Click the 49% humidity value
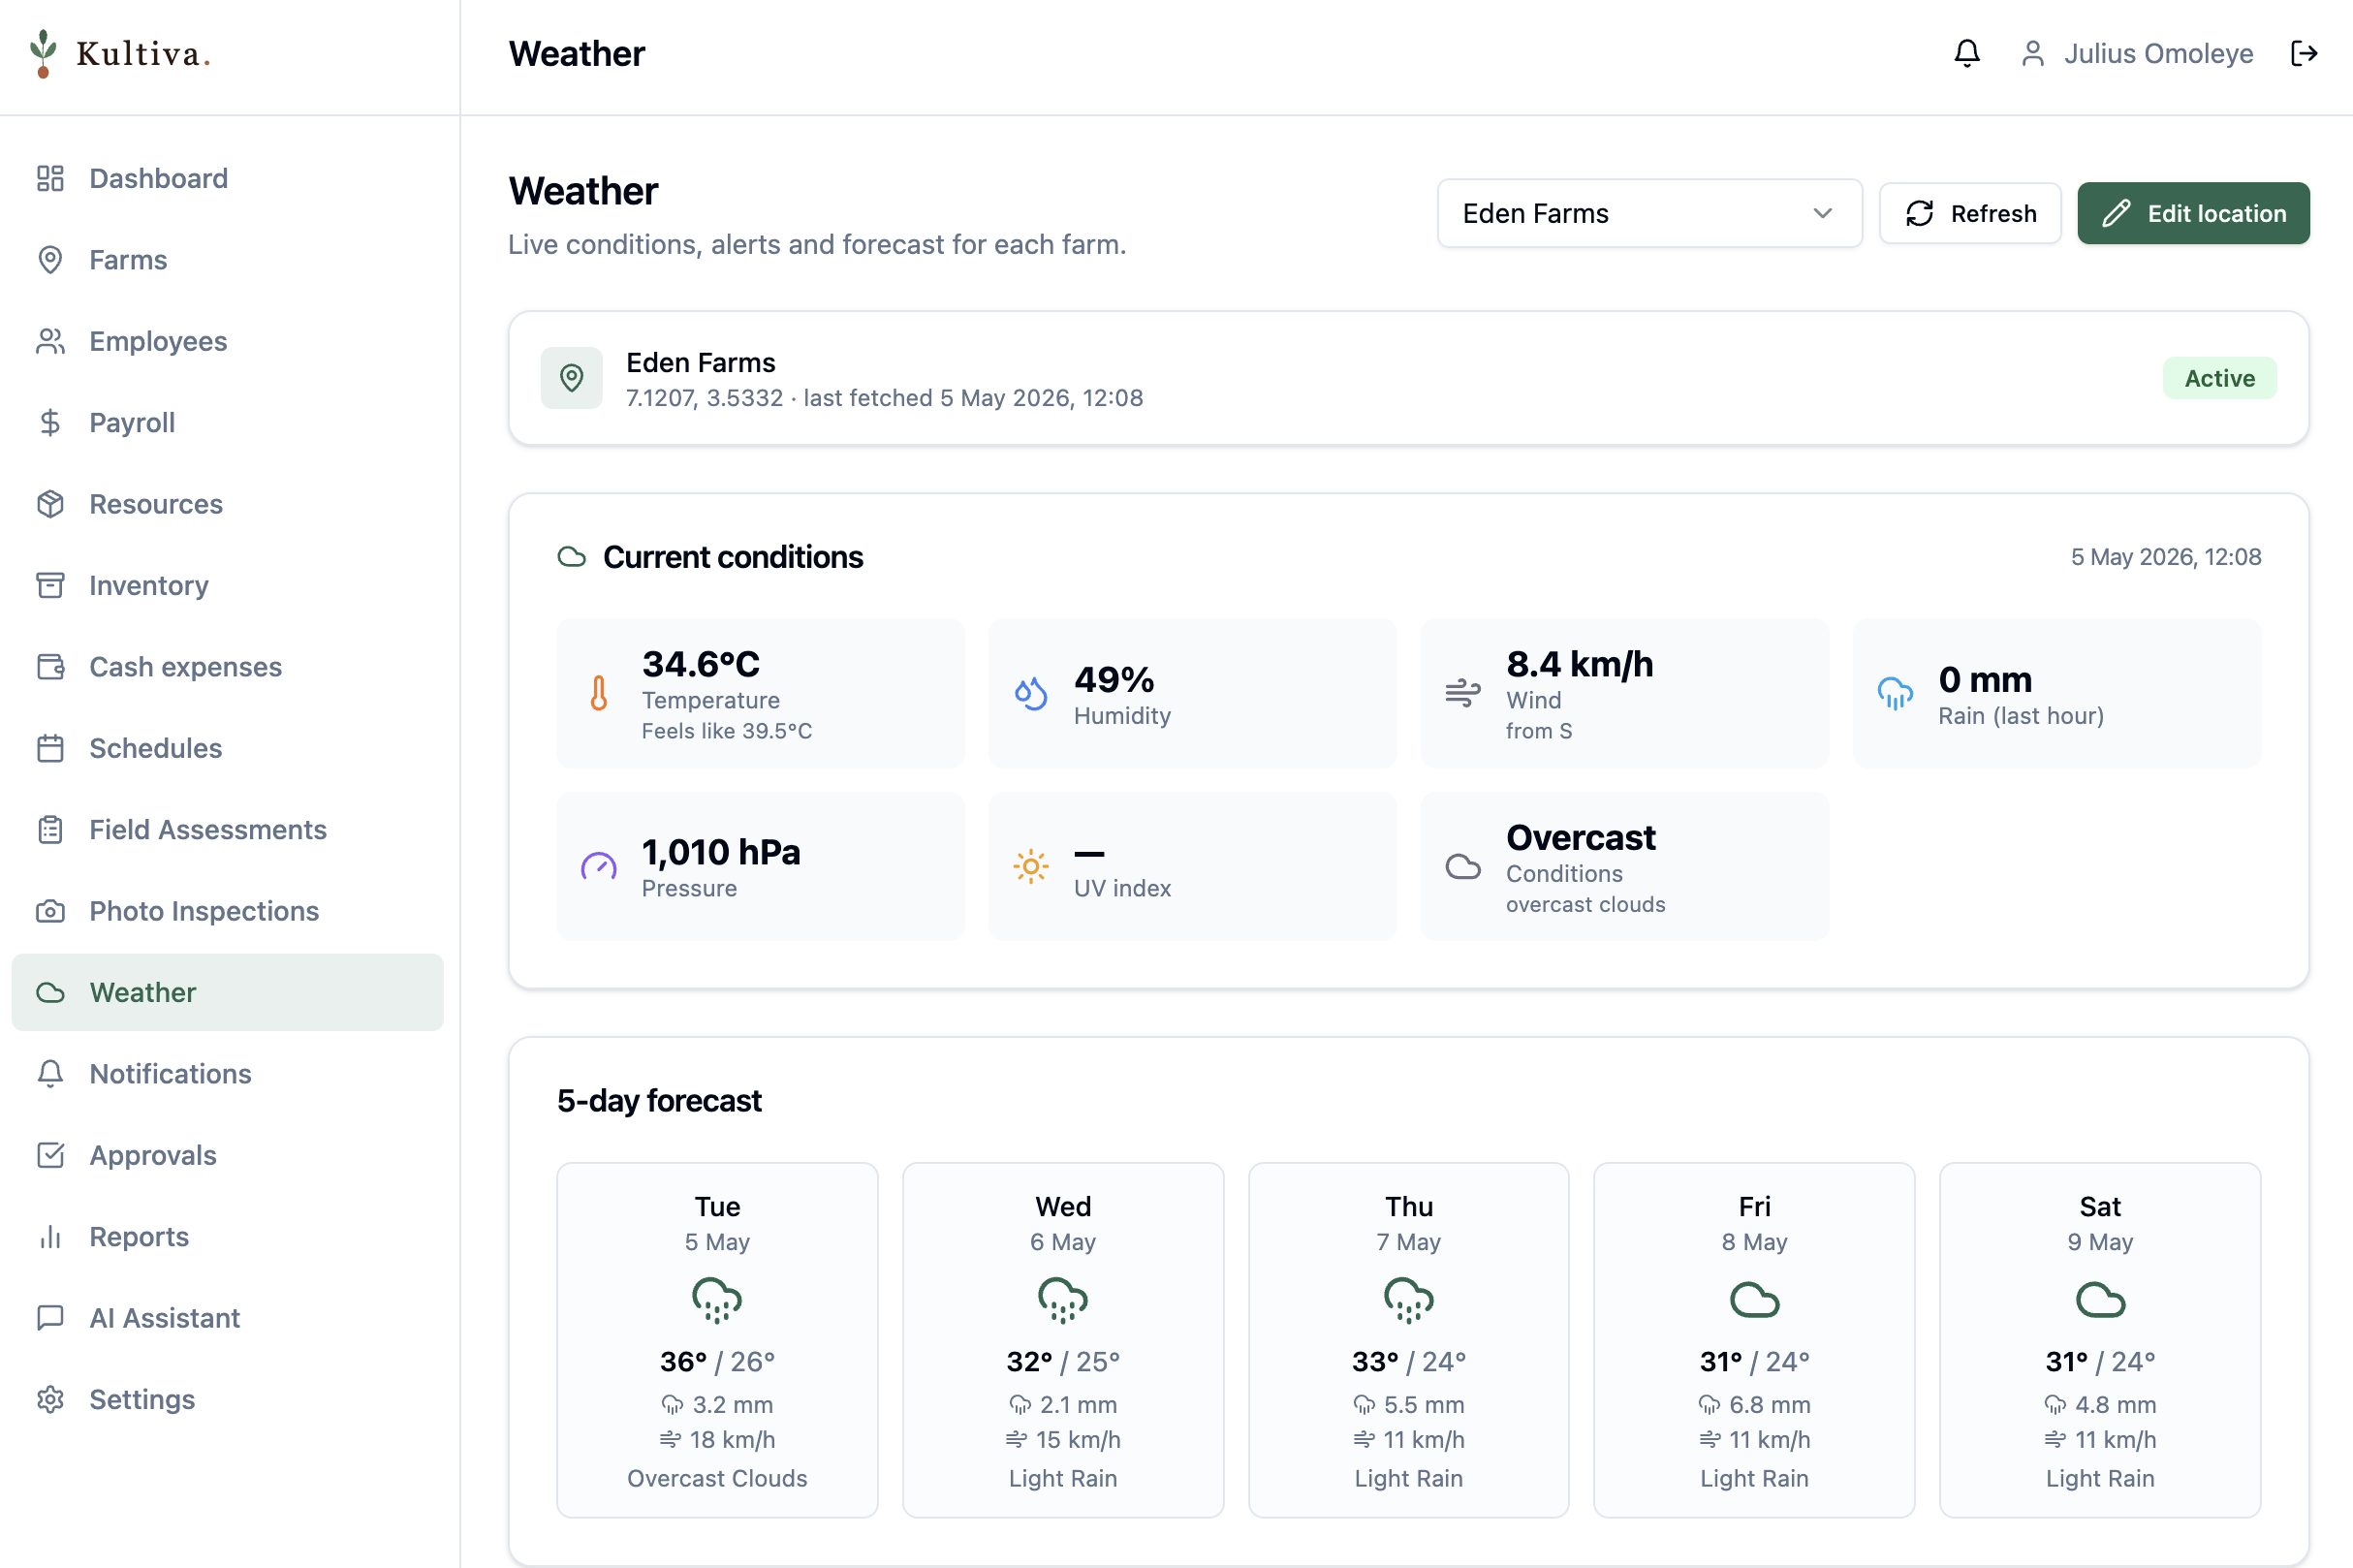 click(1114, 680)
